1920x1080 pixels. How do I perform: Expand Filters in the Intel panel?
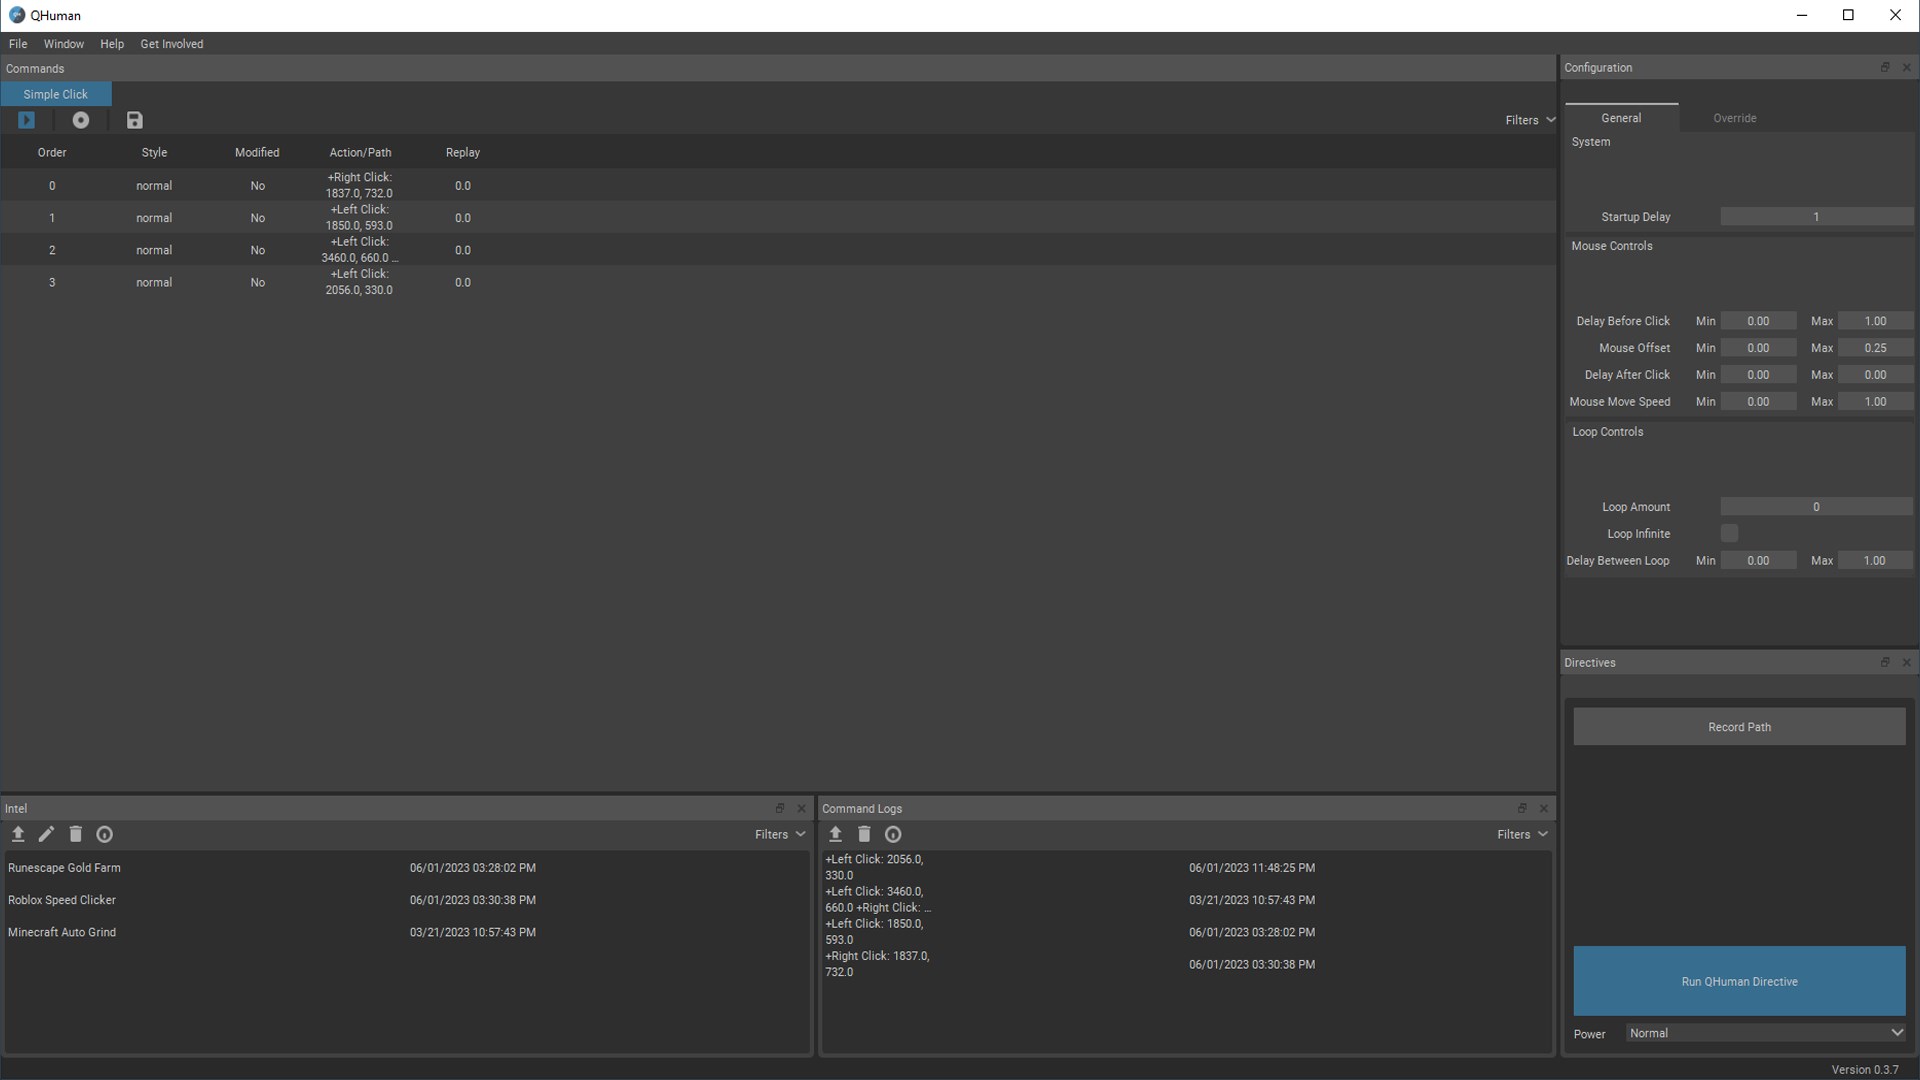pos(779,834)
